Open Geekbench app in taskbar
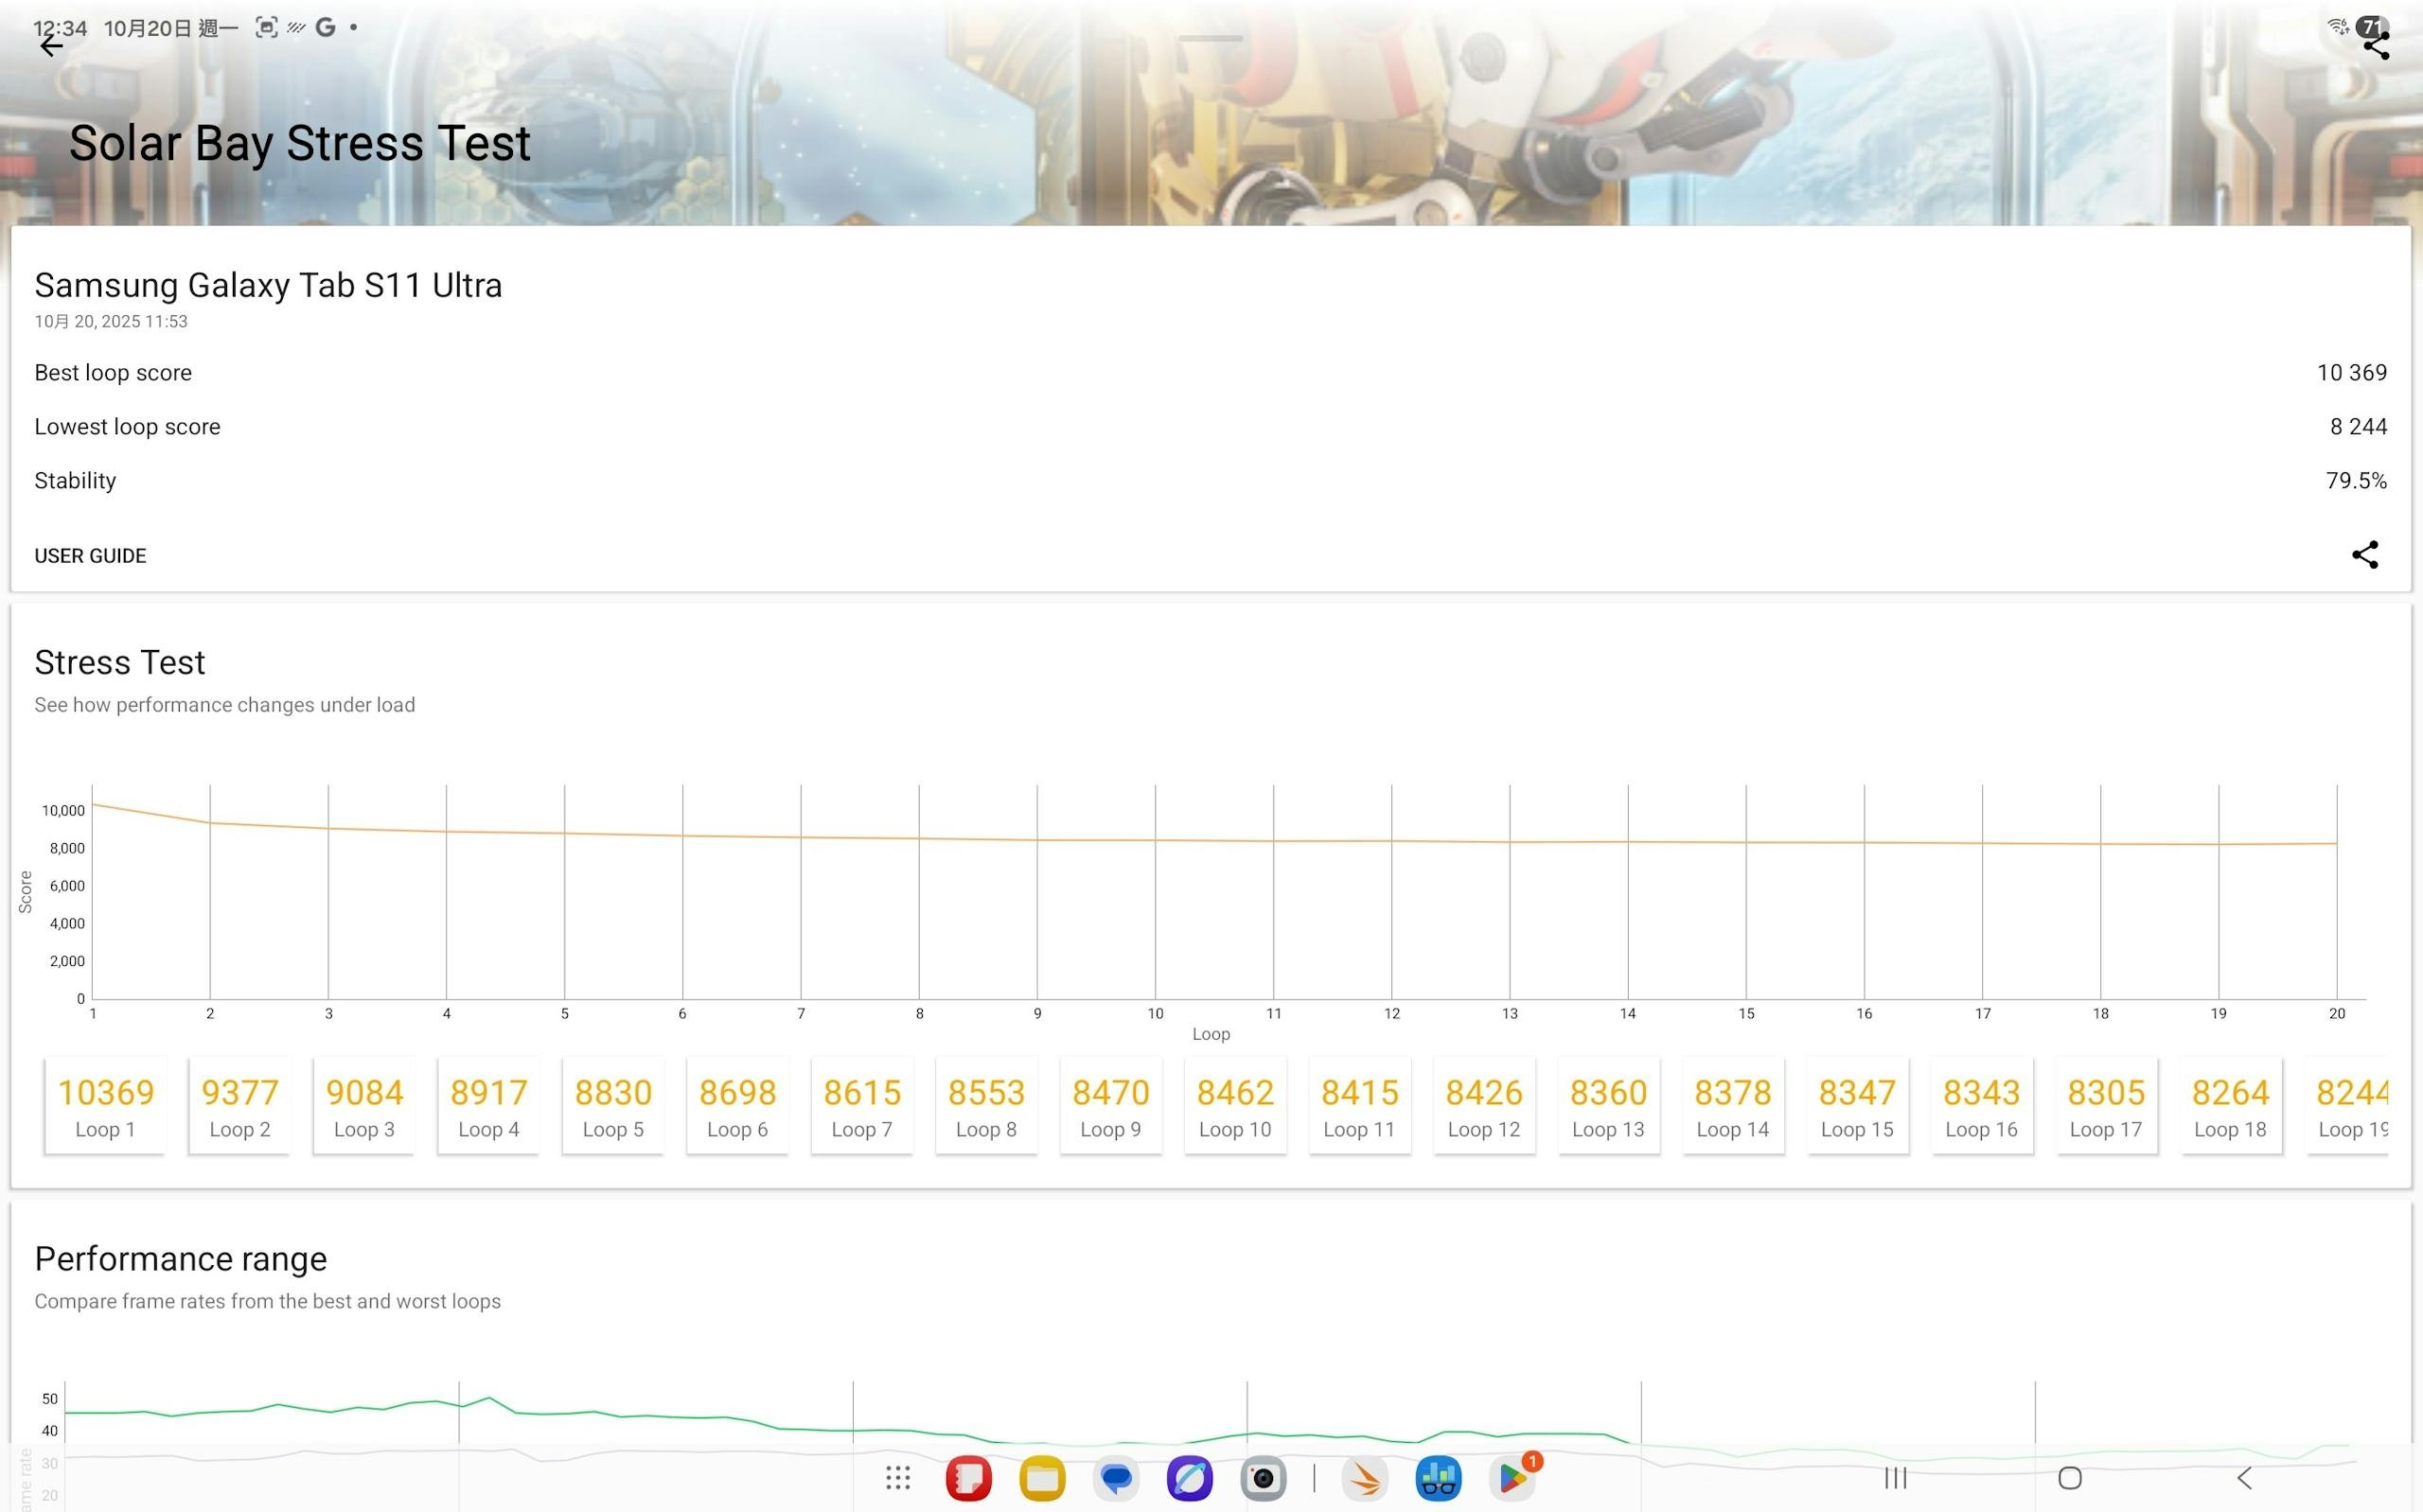This screenshot has width=2423, height=1512. coord(1438,1478)
